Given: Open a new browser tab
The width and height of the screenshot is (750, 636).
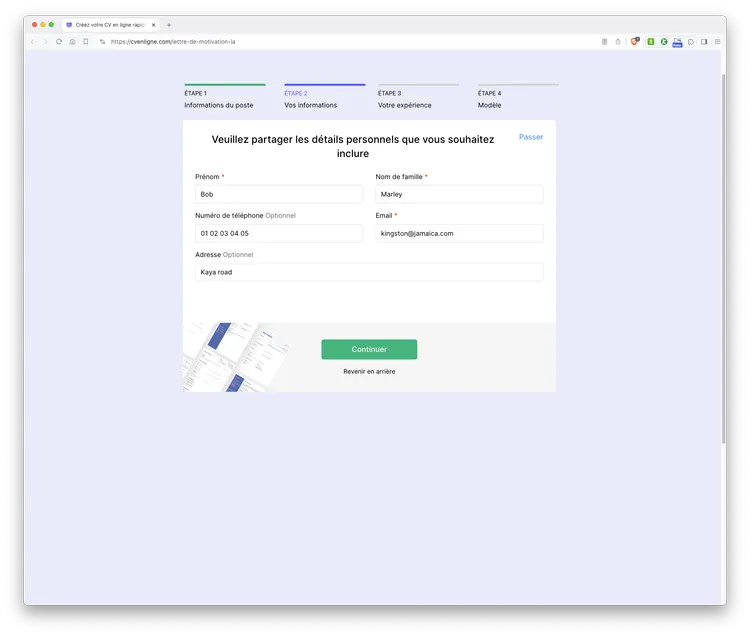Looking at the screenshot, I should [169, 25].
